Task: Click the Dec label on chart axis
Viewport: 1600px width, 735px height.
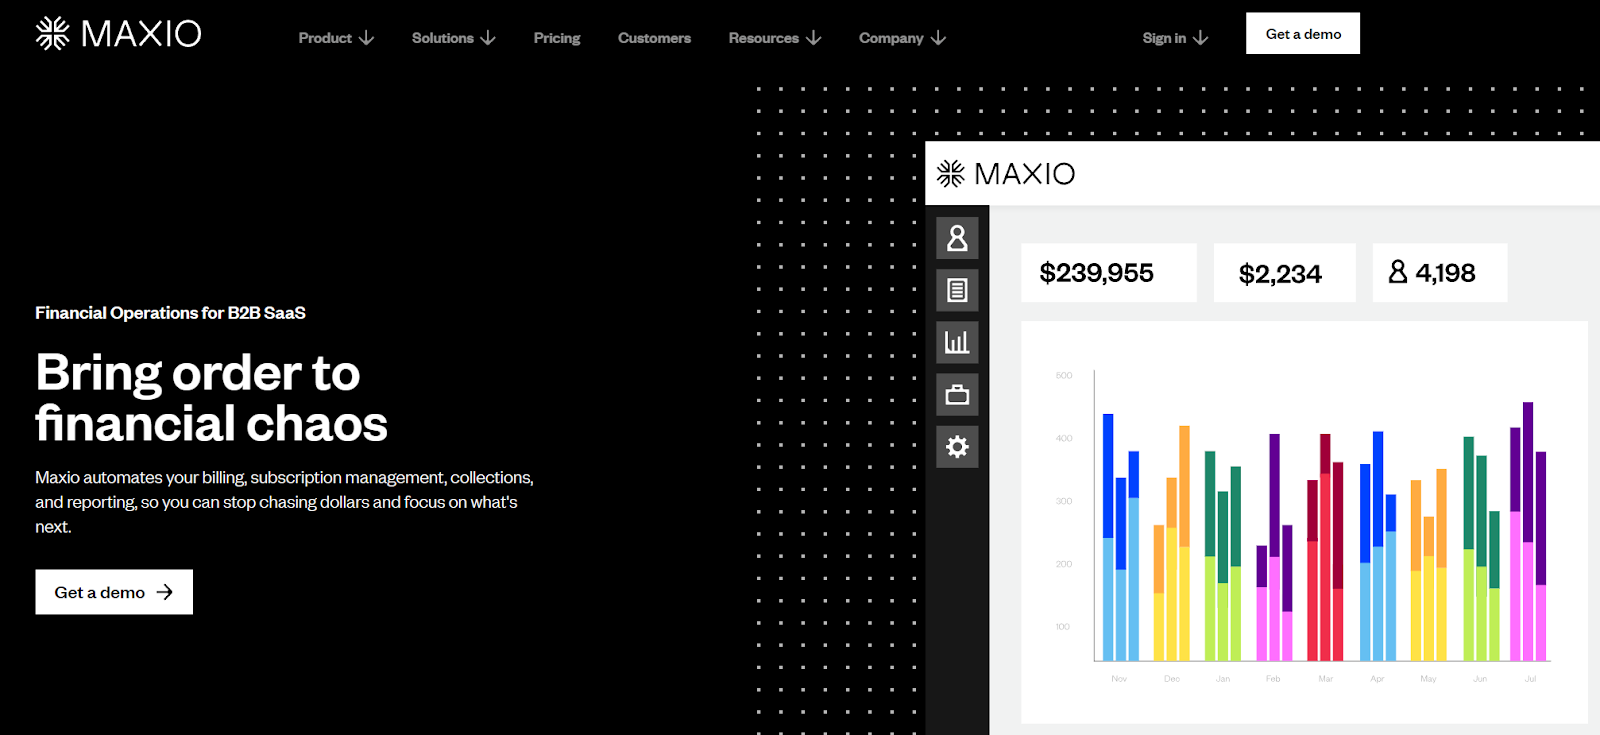Action: 1172,679
